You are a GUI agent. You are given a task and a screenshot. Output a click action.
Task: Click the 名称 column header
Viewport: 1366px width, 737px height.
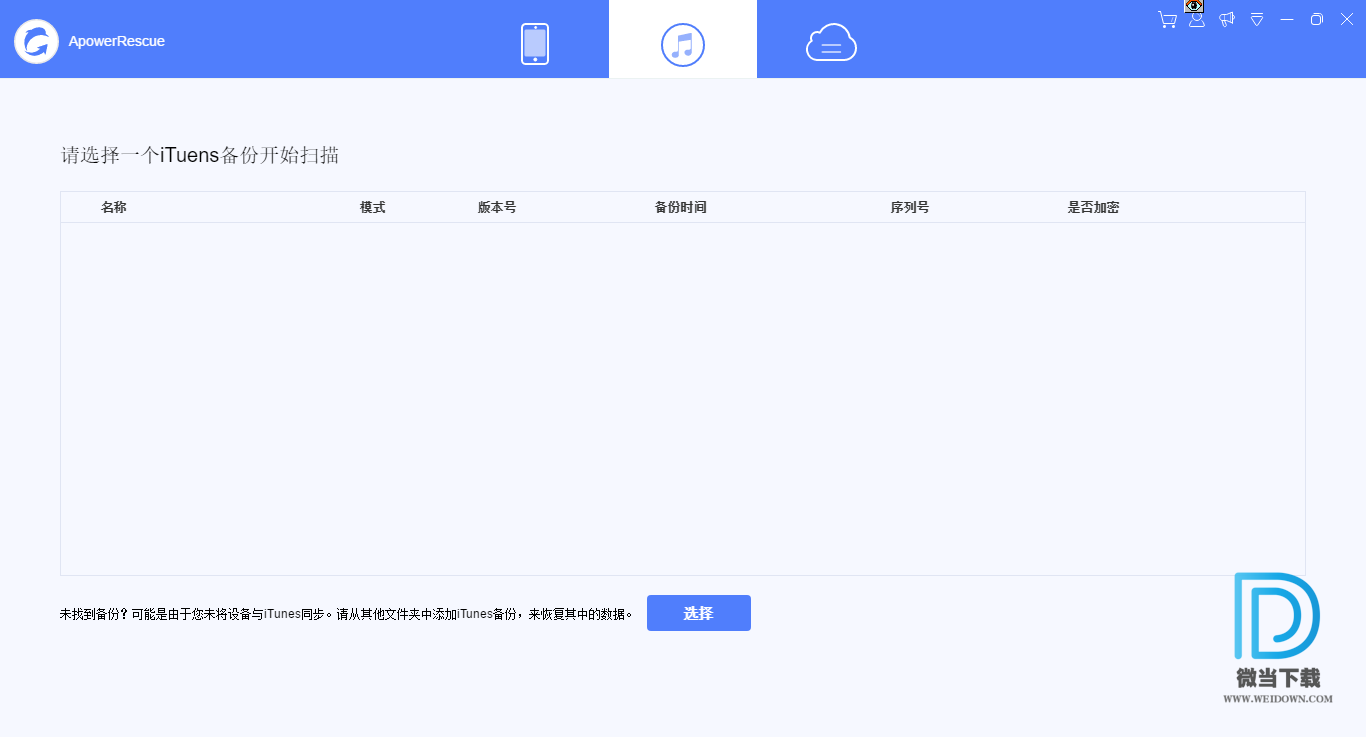[114, 207]
